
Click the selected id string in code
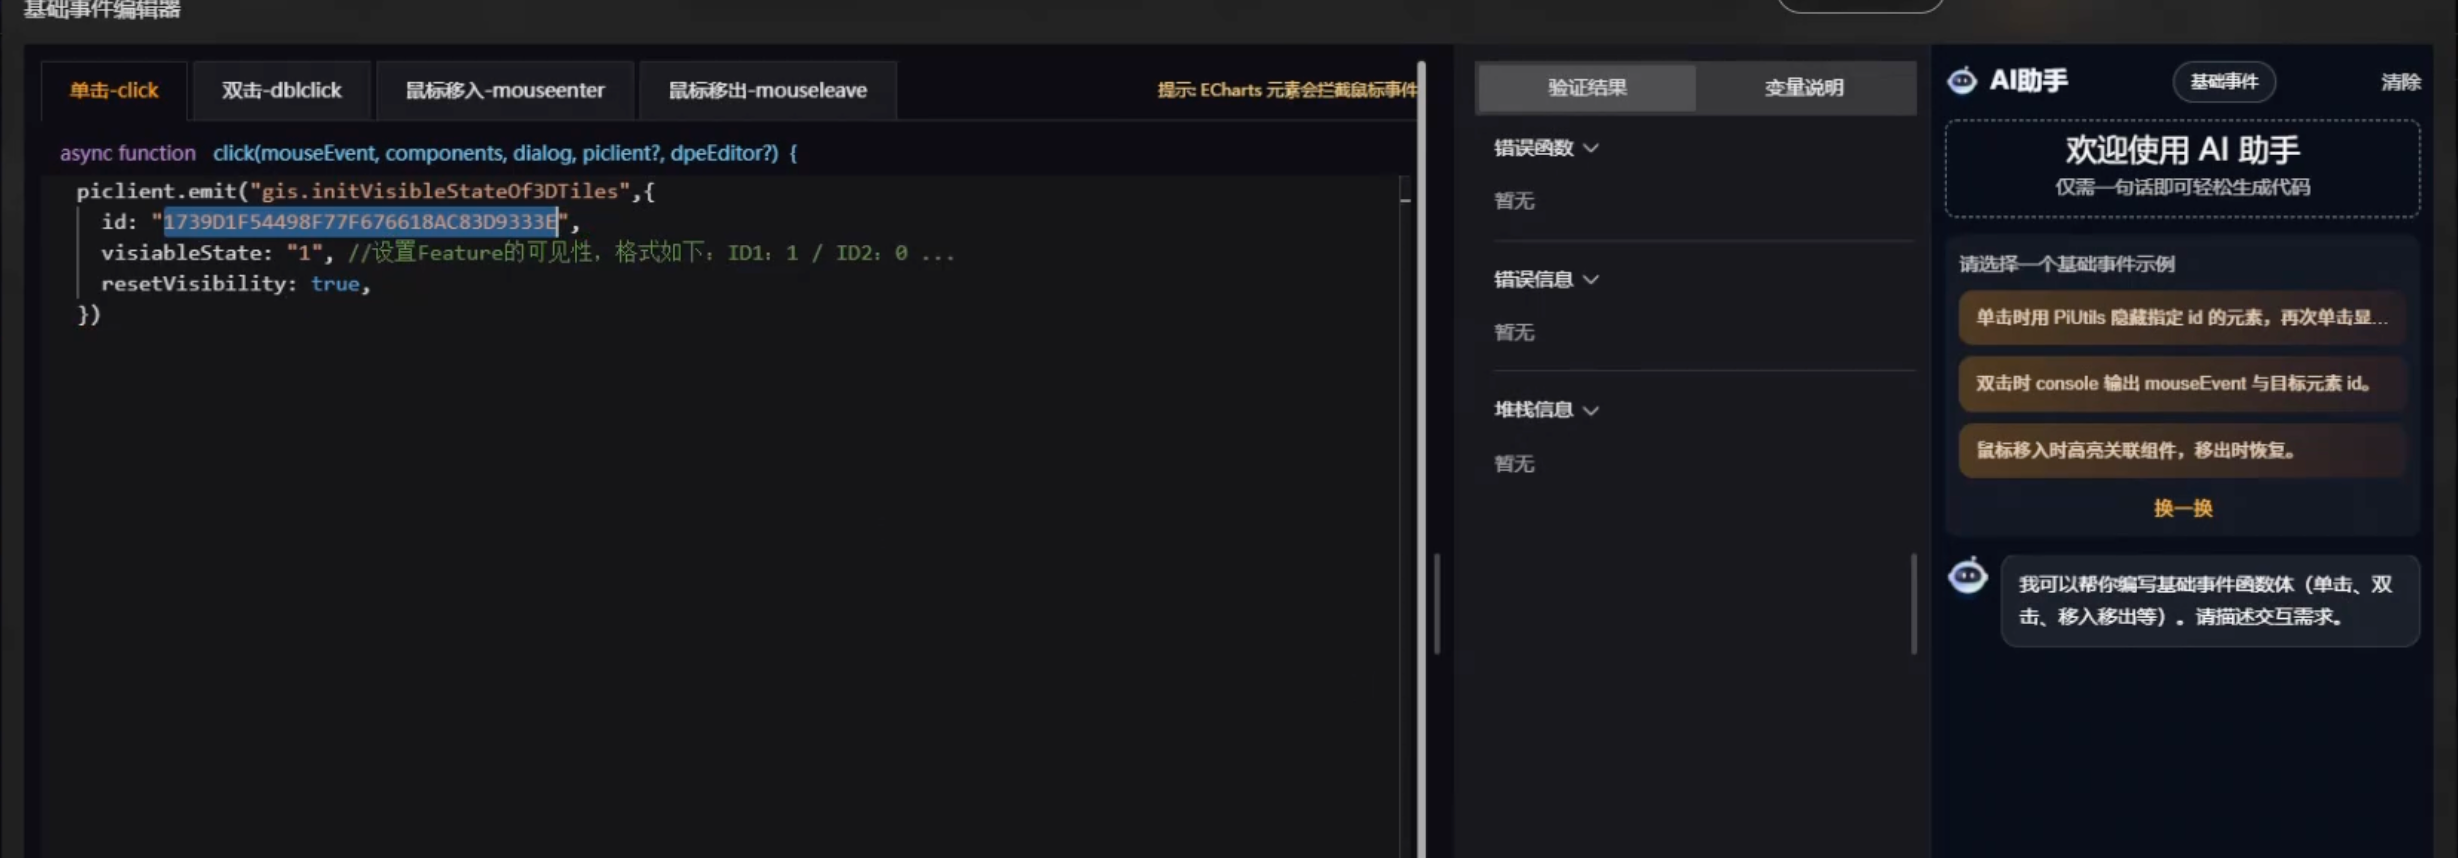tap(361, 222)
